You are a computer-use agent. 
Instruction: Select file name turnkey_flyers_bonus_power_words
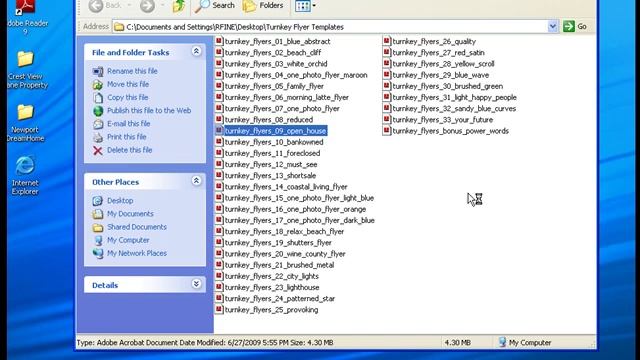coord(451,131)
